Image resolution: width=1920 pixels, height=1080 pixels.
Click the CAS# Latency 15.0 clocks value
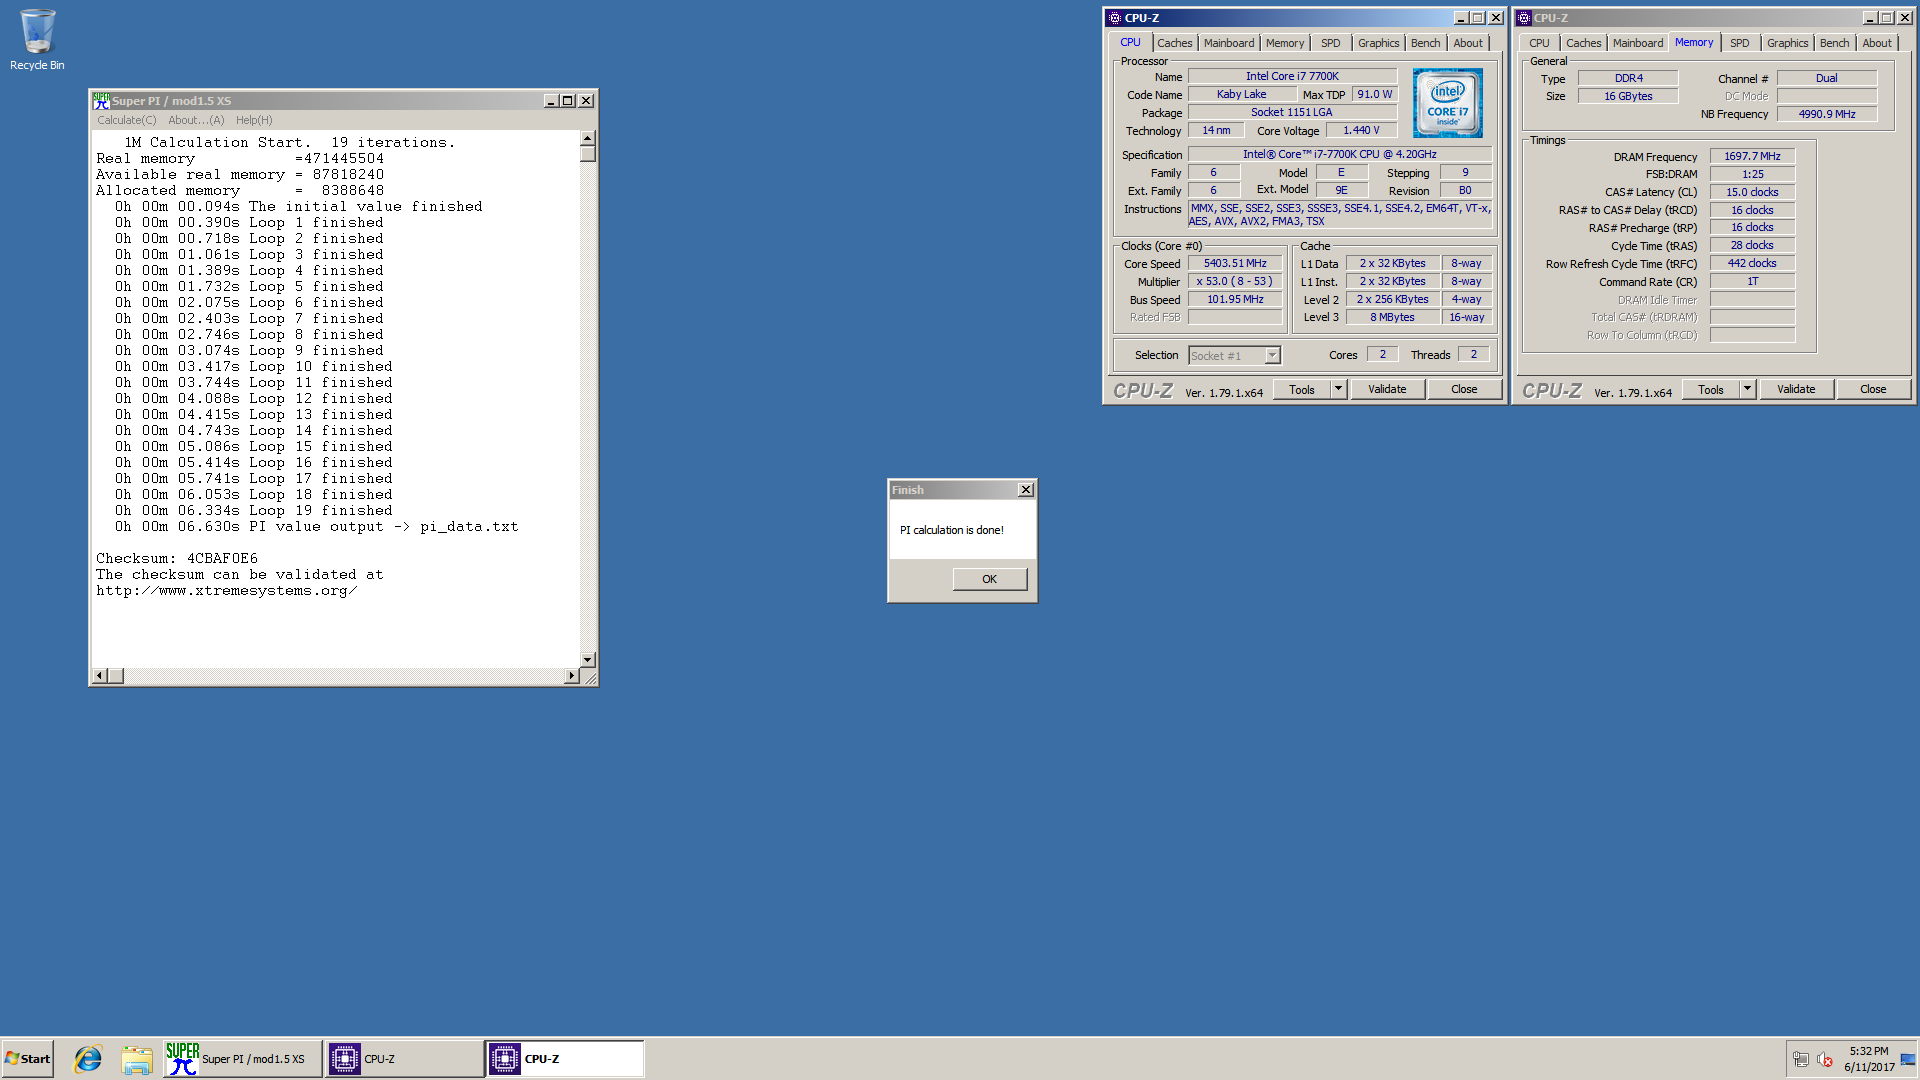(x=1752, y=192)
